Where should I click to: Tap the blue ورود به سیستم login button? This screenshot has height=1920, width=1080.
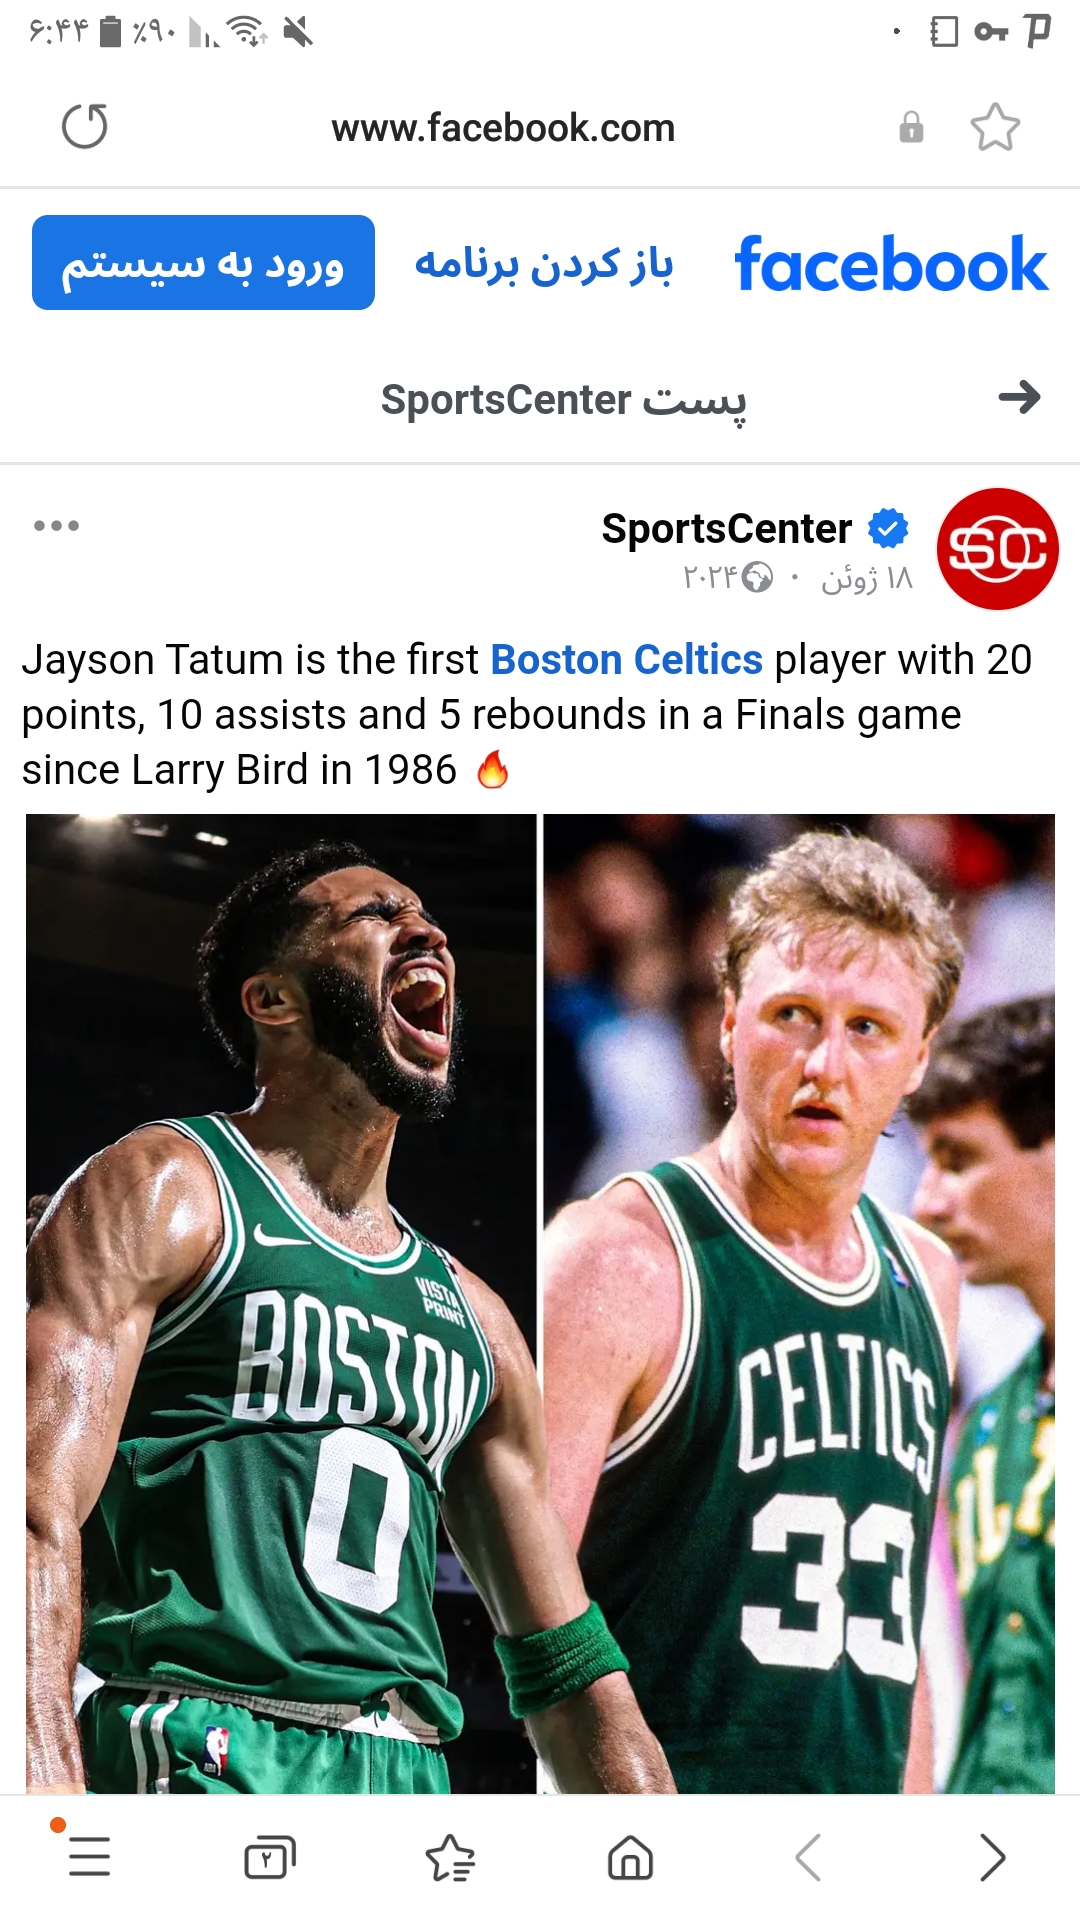click(x=203, y=263)
